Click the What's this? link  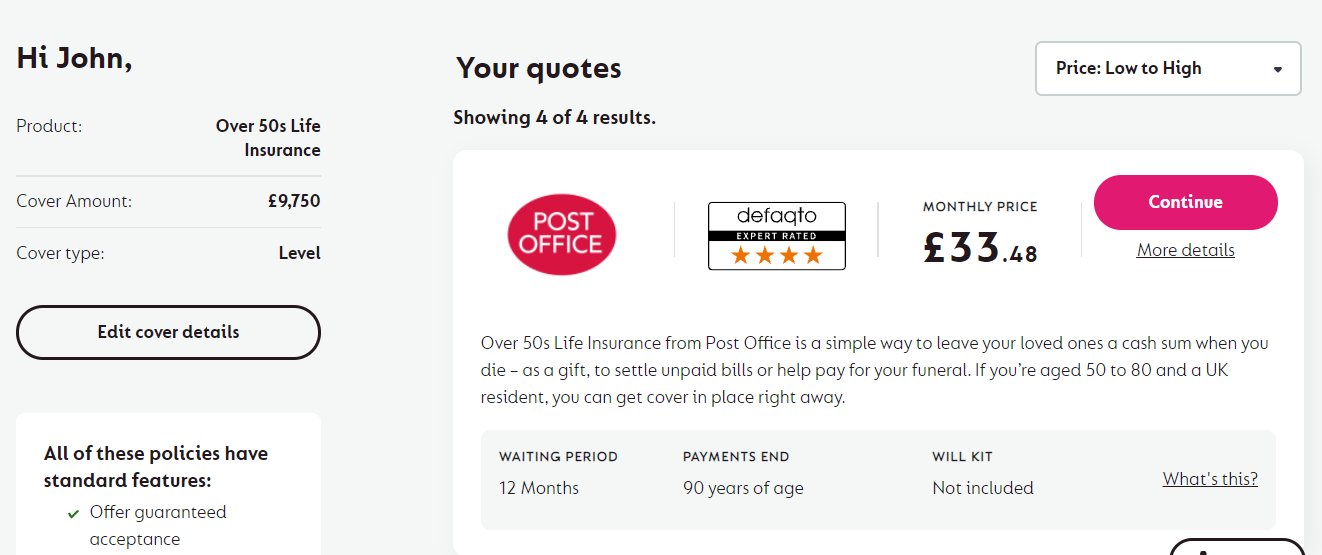pos(1210,479)
